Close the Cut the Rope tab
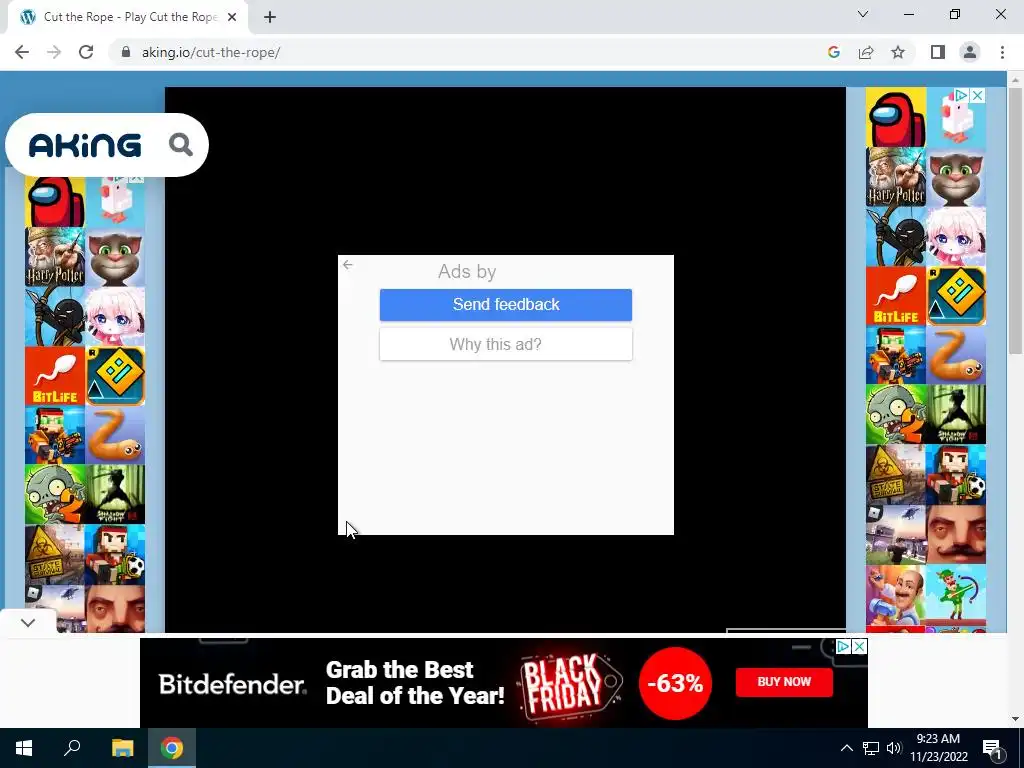This screenshot has width=1024, height=768. (232, 17)
